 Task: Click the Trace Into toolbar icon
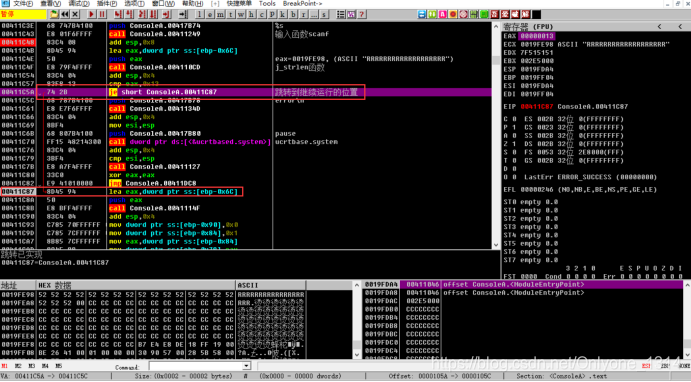click(x=143, y=15)
